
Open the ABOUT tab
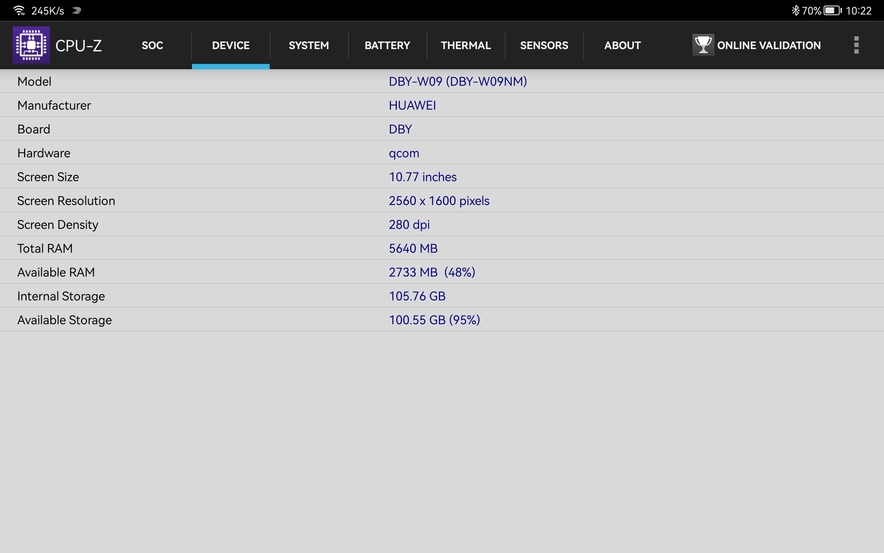622,45
